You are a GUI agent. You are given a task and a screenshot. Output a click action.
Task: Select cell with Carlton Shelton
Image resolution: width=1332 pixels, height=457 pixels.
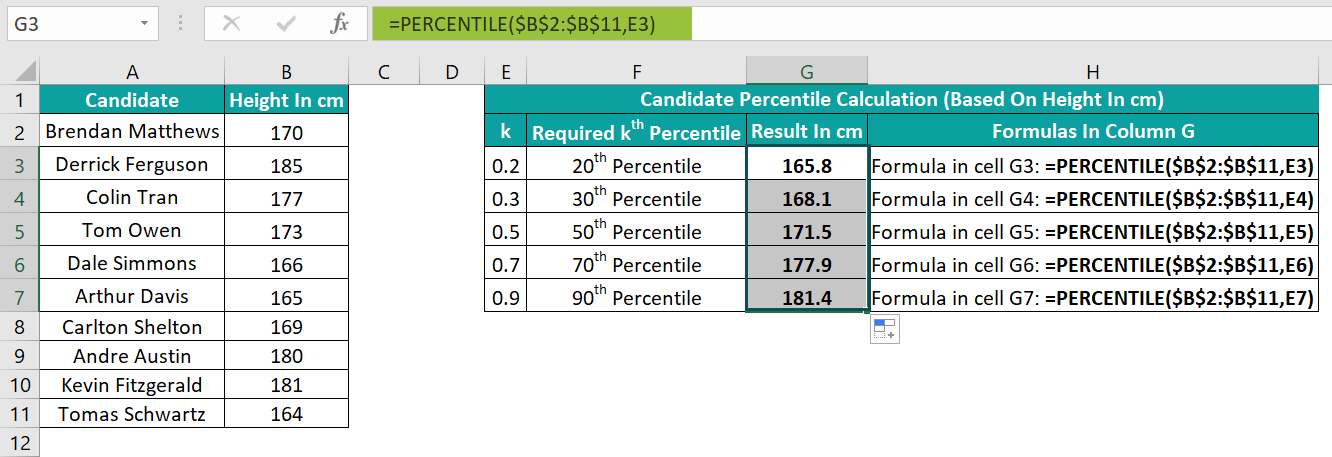click(132, 327)
